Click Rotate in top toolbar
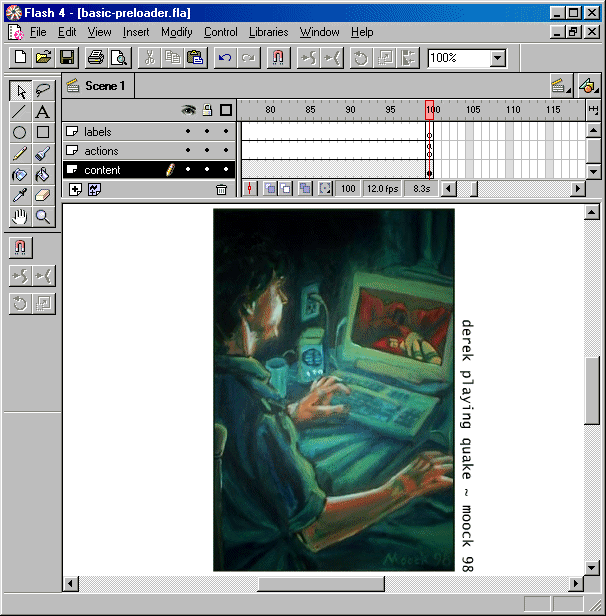The image size is (606, 616). 361,58
